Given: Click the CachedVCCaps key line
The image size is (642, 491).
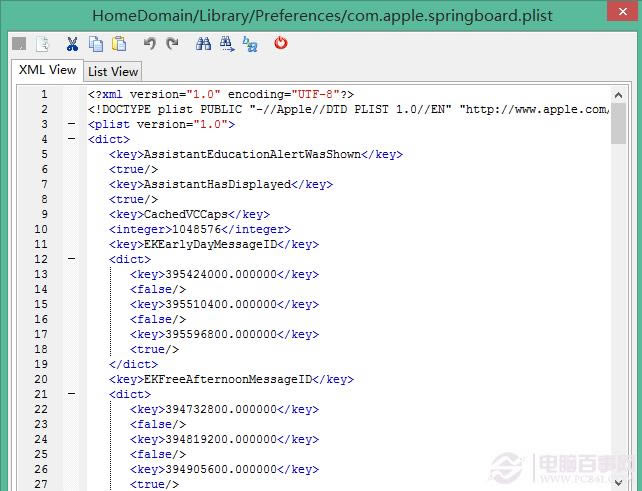Looking at the screenshot, I should [189, 214].
